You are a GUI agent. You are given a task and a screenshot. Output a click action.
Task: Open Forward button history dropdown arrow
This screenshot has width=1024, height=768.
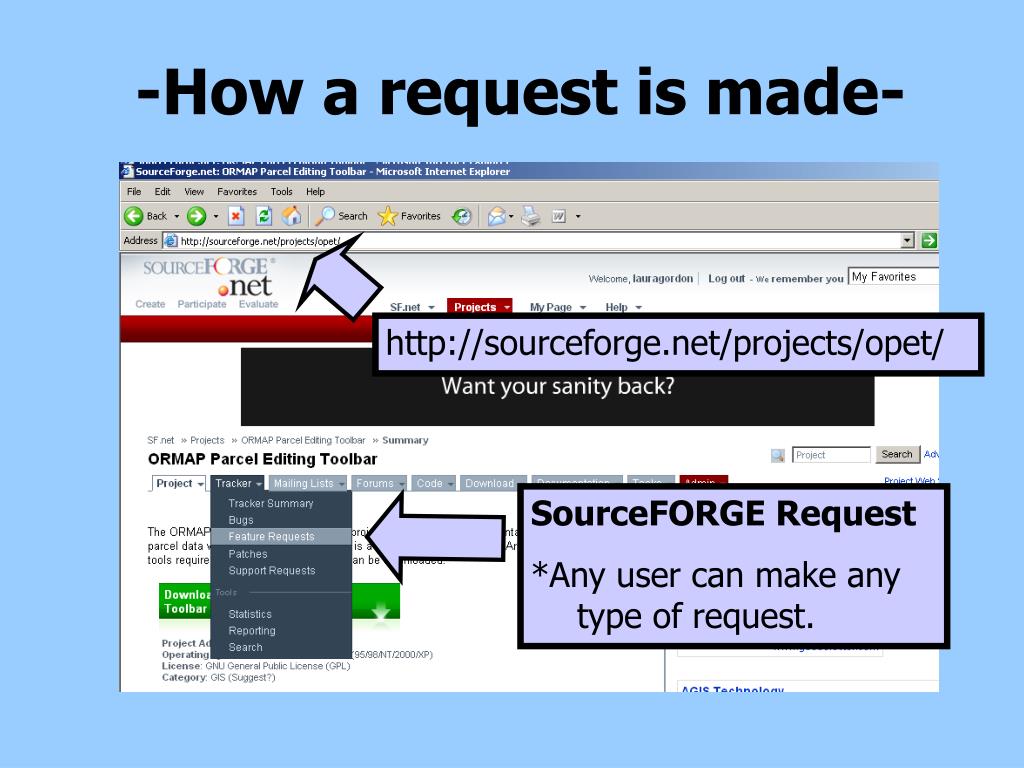tap(216, 216)
